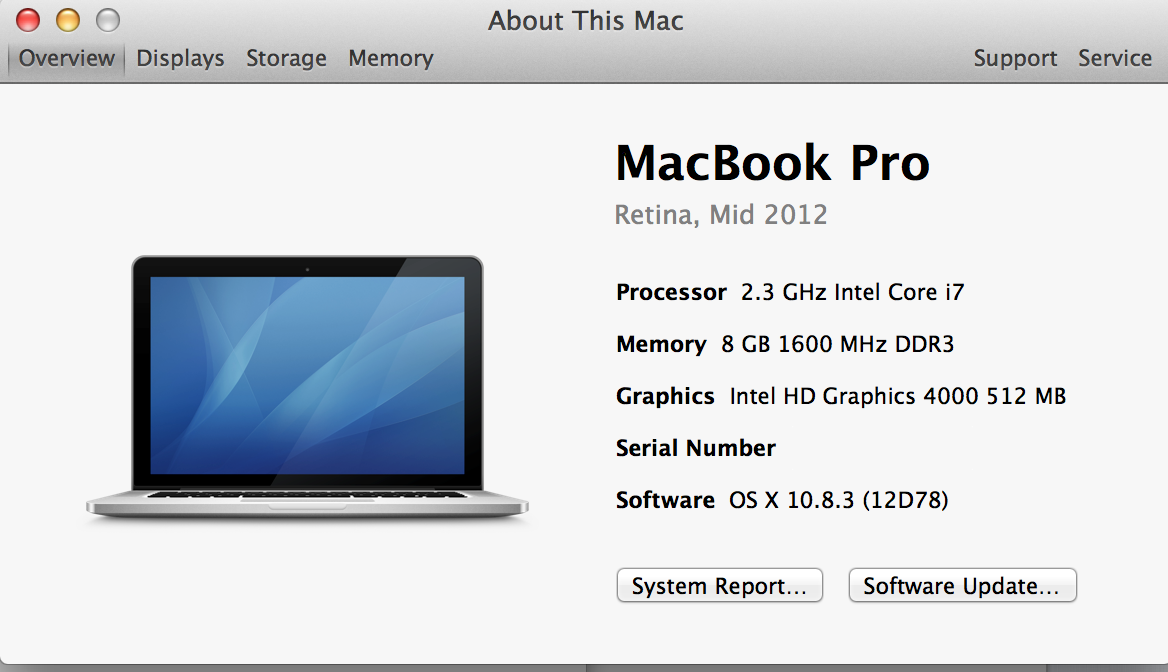Click the Serial Number label
This screenshot has width=1168, height=672.
tap(696, 448)
